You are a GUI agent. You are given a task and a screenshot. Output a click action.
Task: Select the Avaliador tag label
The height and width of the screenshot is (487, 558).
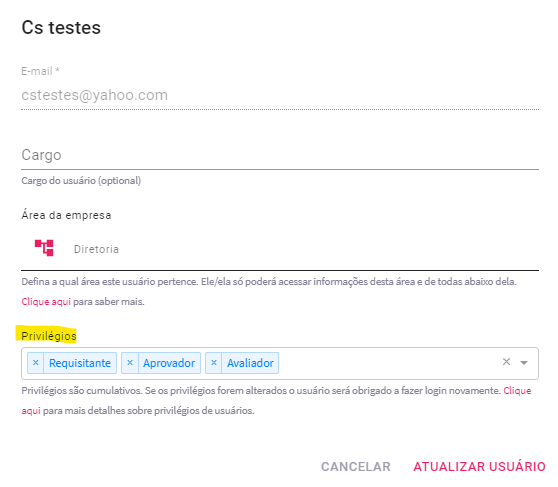coord(250,363)
